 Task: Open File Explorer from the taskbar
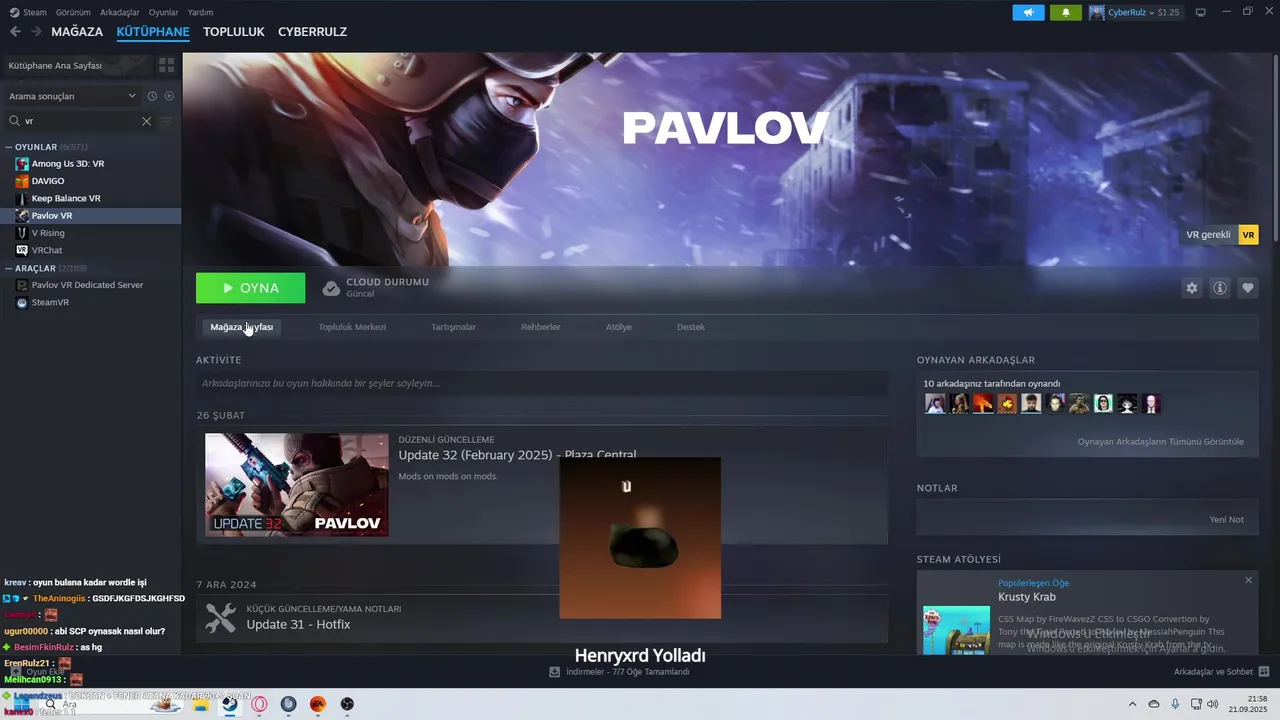pos(201,704)
